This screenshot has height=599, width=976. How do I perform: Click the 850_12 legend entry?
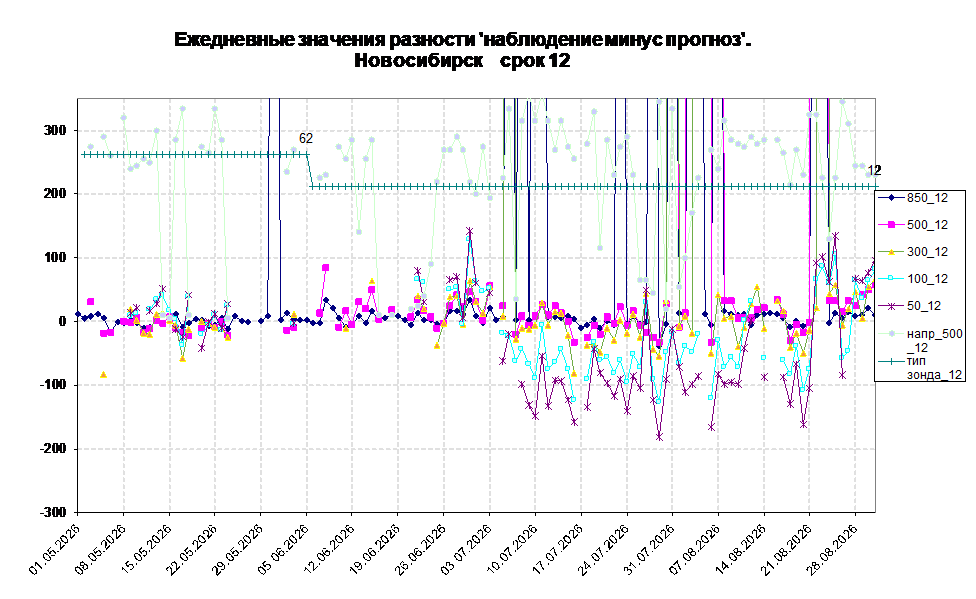click(920, 198)
